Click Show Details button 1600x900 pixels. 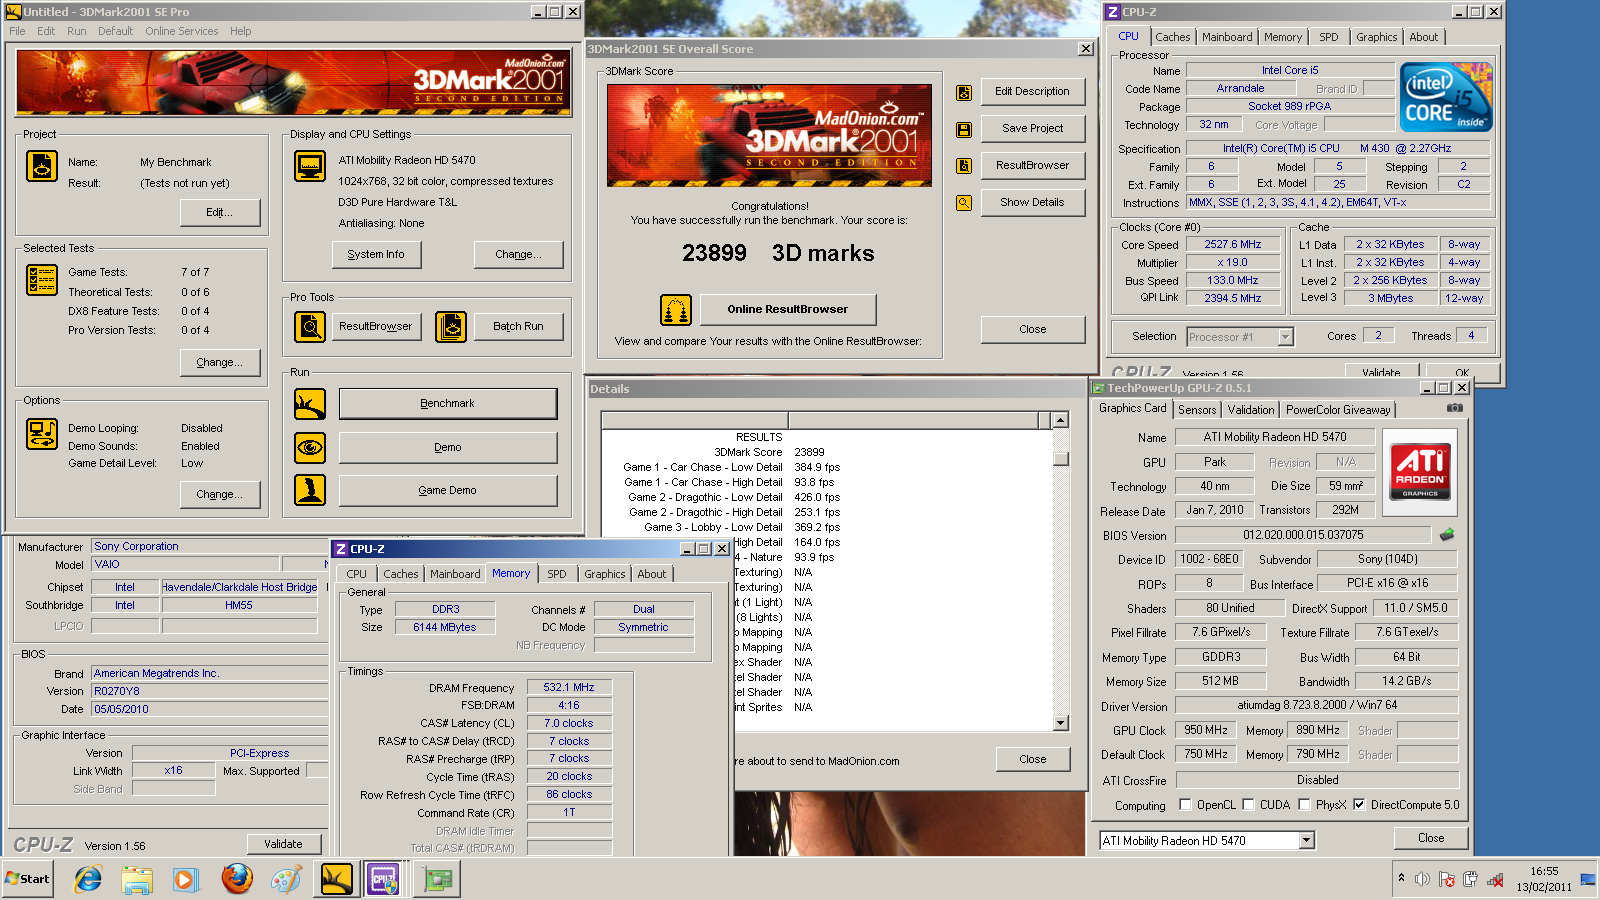pyautogui.click(x=1032, y=202)
